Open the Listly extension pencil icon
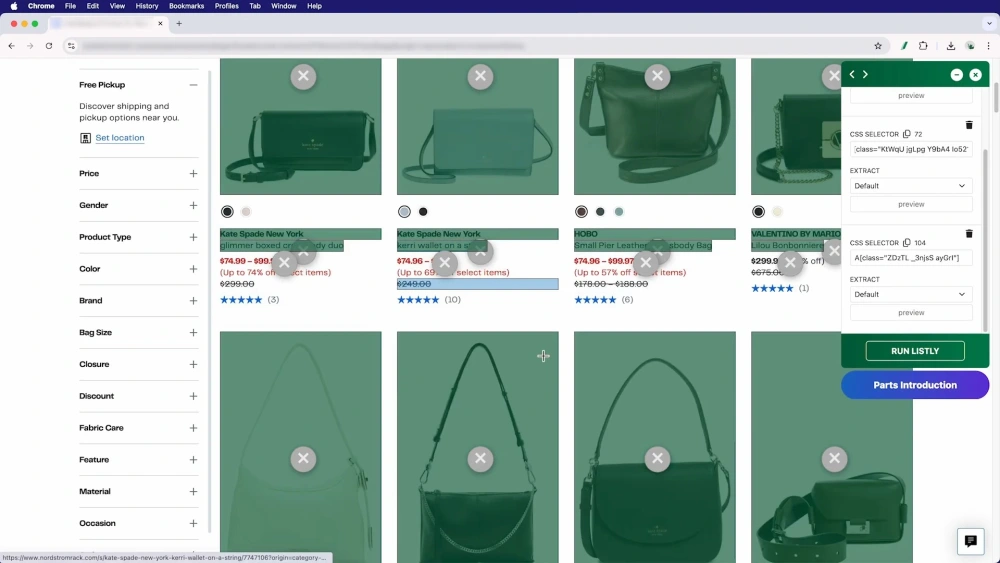Viewport: 1000px width, 563px height. (x=904, y=46)
